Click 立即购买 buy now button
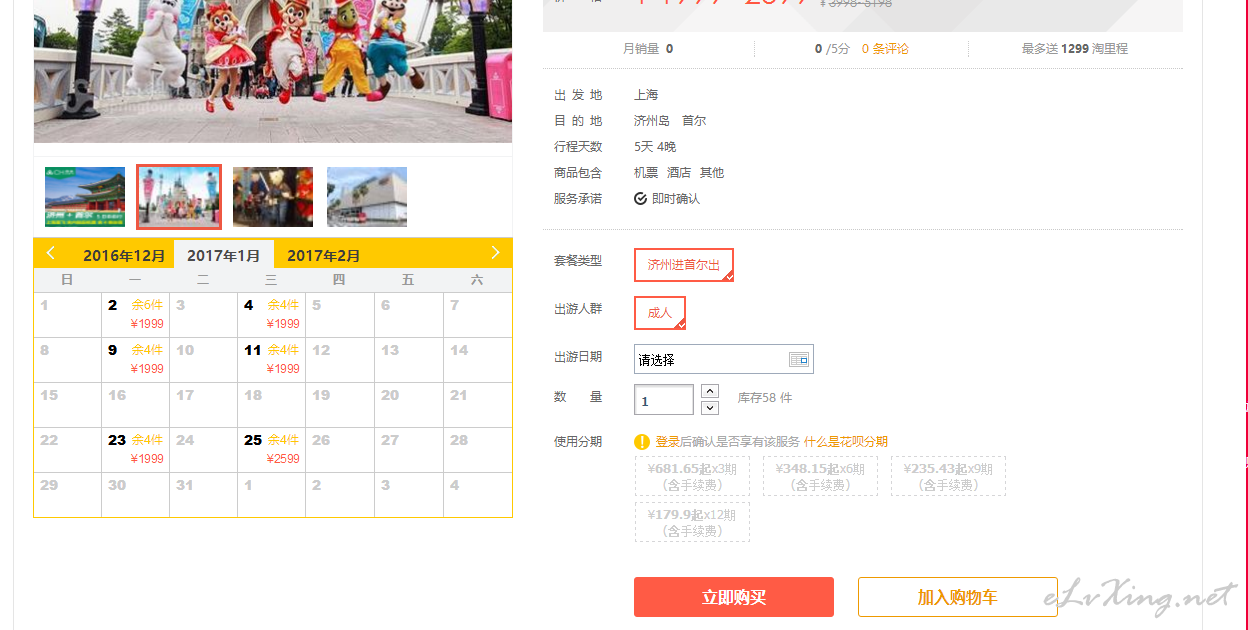Viewport: 1248px width, 630px height. click(x=734, y=597)
